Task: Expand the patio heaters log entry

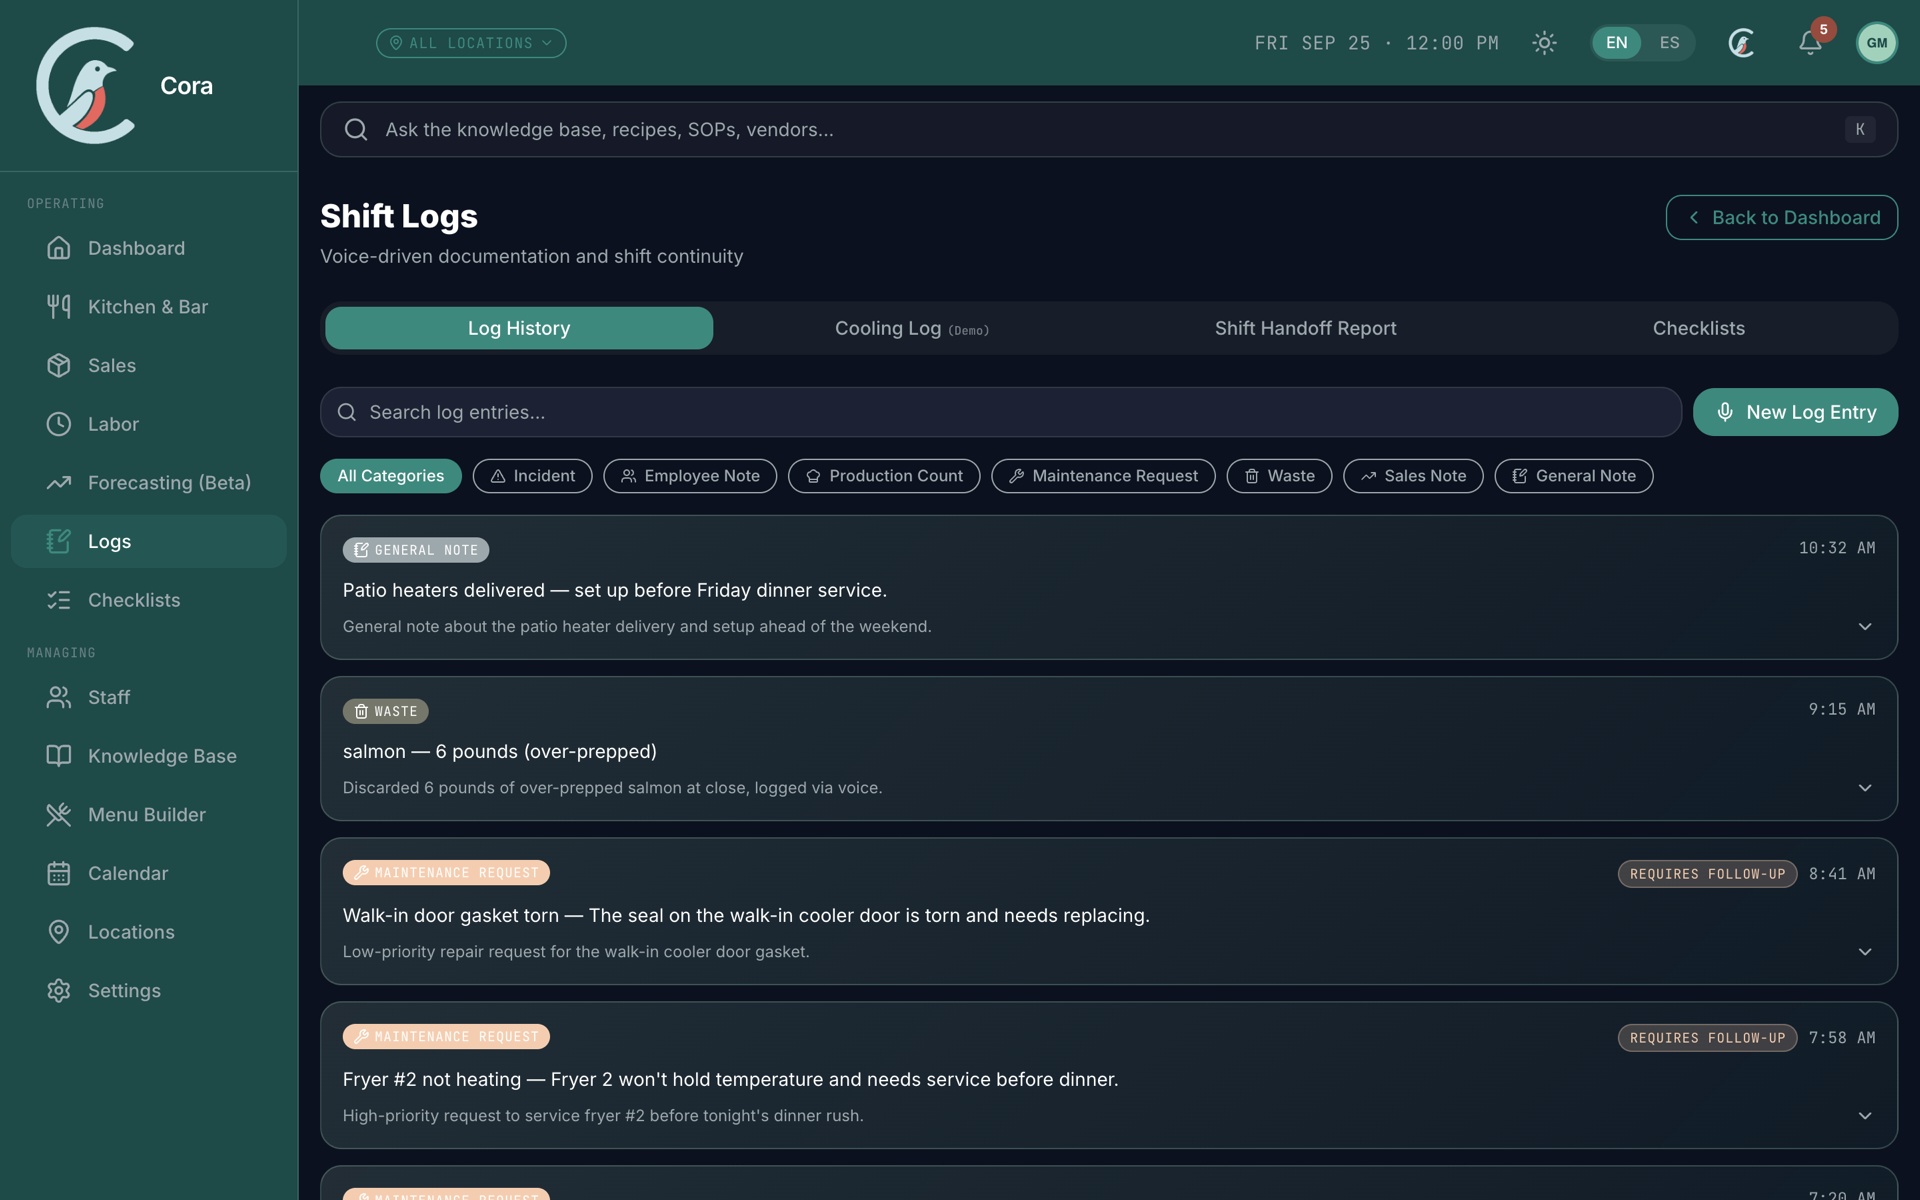Action: pos(1864,627)
